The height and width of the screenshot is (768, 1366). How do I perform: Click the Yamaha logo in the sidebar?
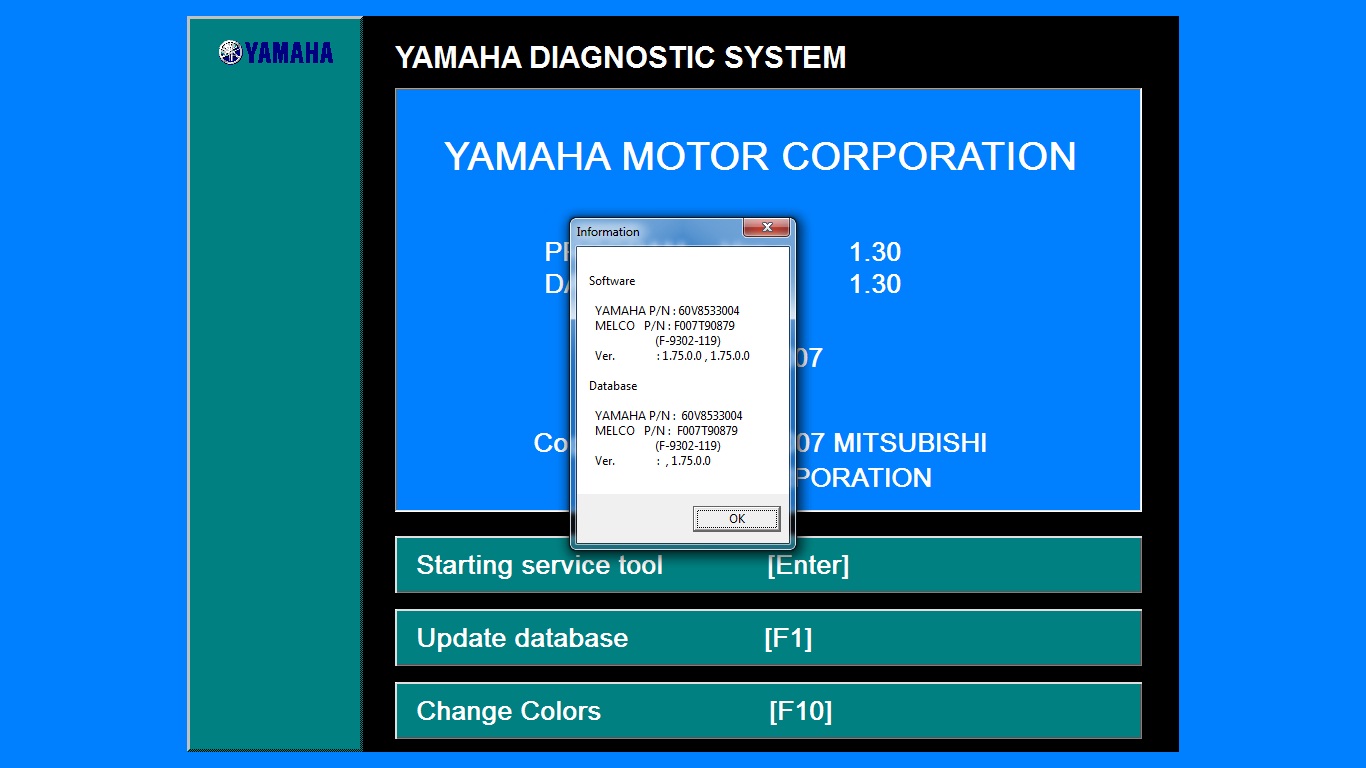[x=276, y=53]
